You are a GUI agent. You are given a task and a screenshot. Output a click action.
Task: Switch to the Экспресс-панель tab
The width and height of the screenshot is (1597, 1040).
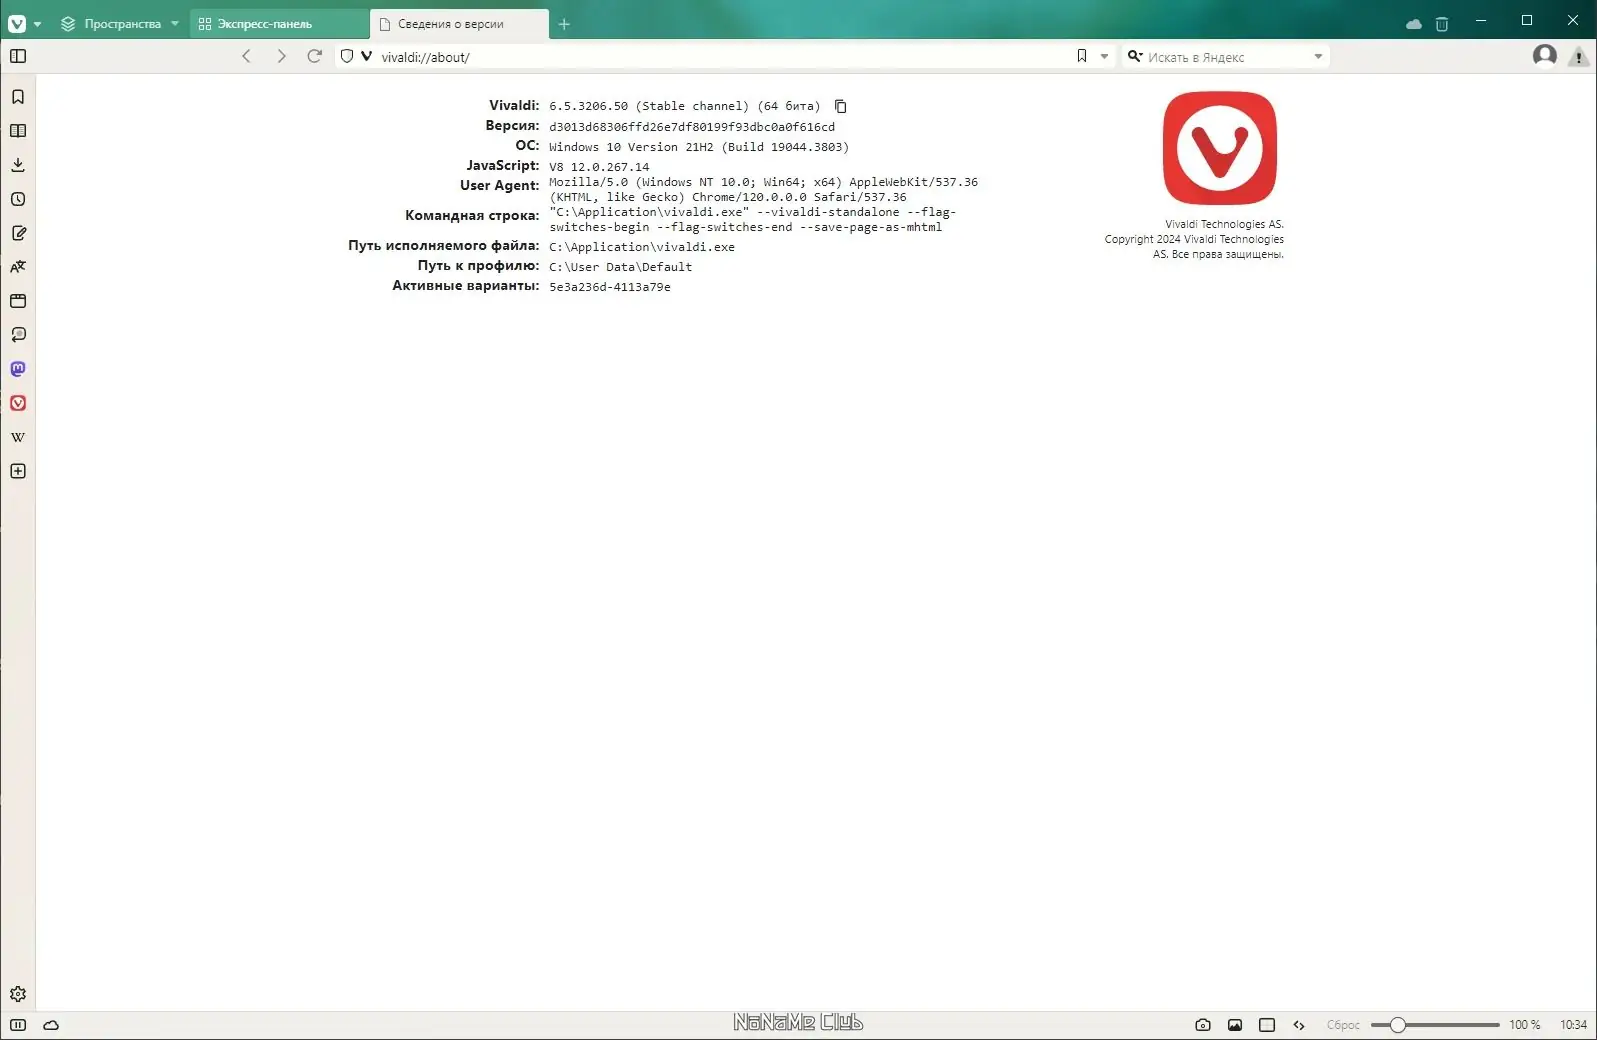pyautogui.click(x=279, y=24)
